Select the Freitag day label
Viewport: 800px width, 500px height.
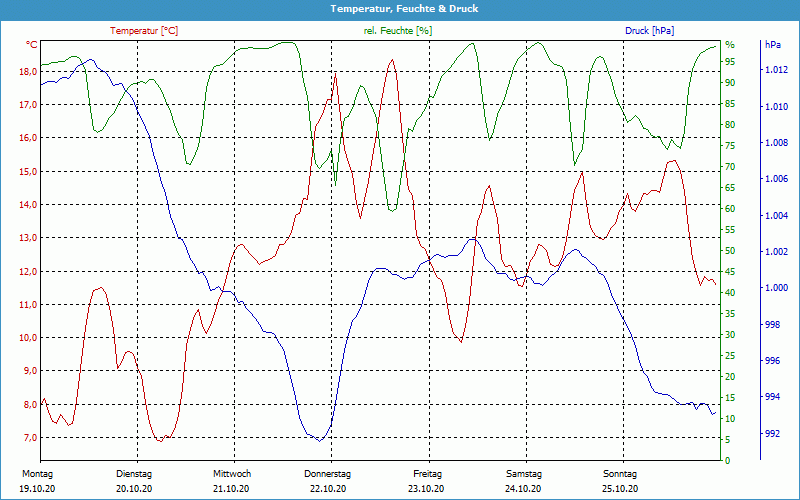point(427,473)
